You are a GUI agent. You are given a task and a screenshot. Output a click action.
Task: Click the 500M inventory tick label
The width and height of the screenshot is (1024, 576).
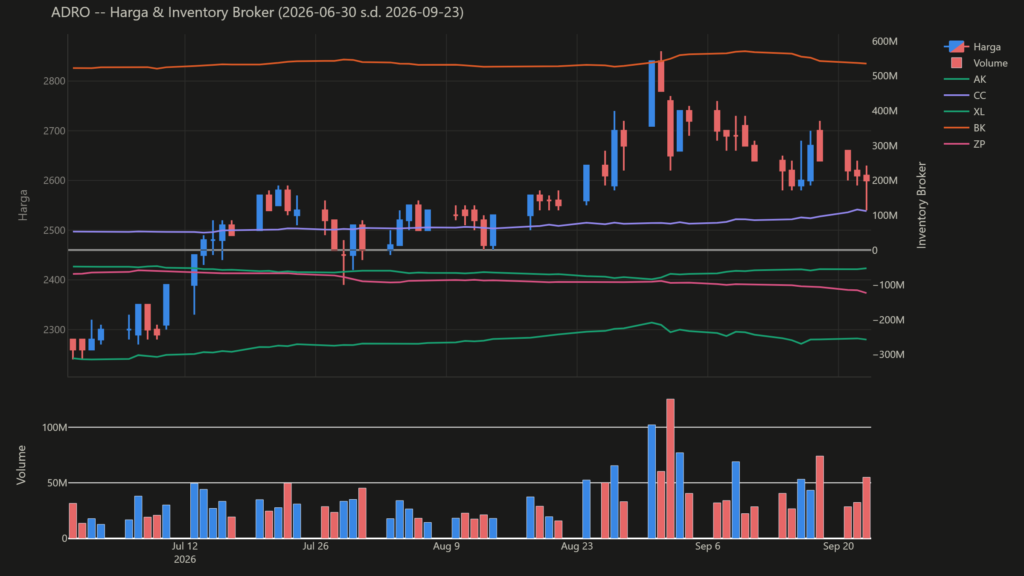pos(885,76)
